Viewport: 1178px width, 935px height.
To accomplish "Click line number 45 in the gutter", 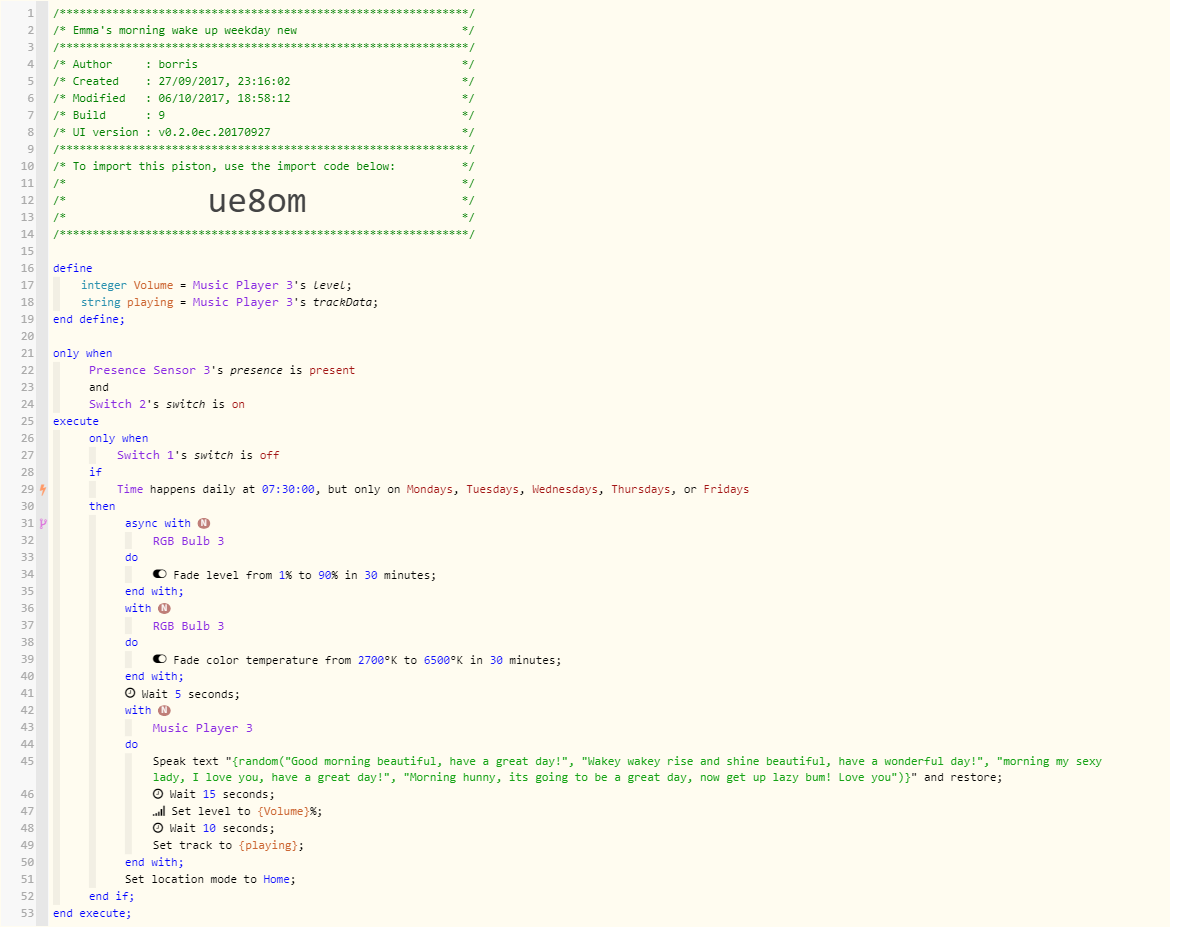I will [x=27, y=762].
